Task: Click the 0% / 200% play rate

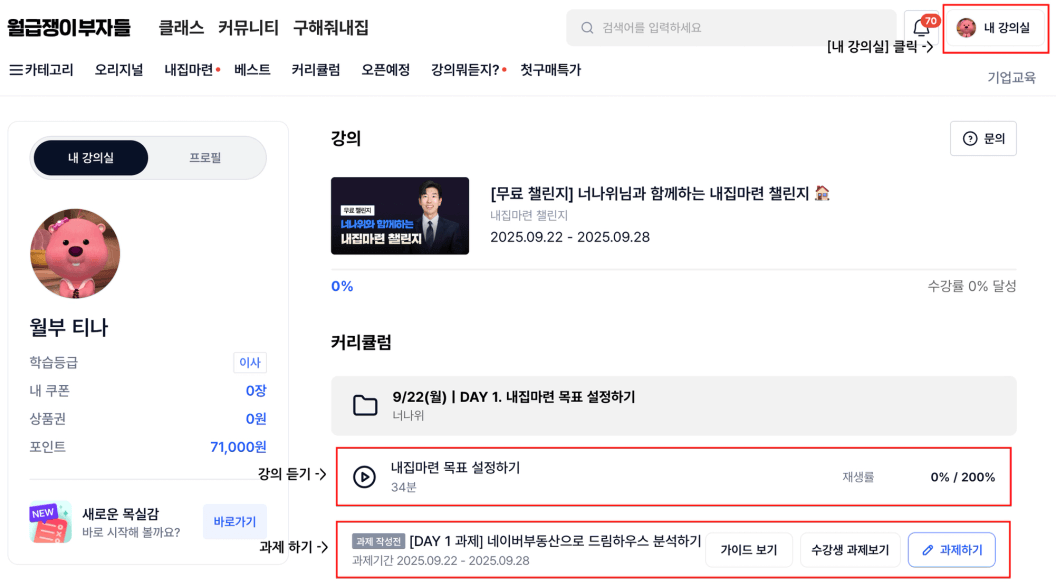Action: [962, 477]
